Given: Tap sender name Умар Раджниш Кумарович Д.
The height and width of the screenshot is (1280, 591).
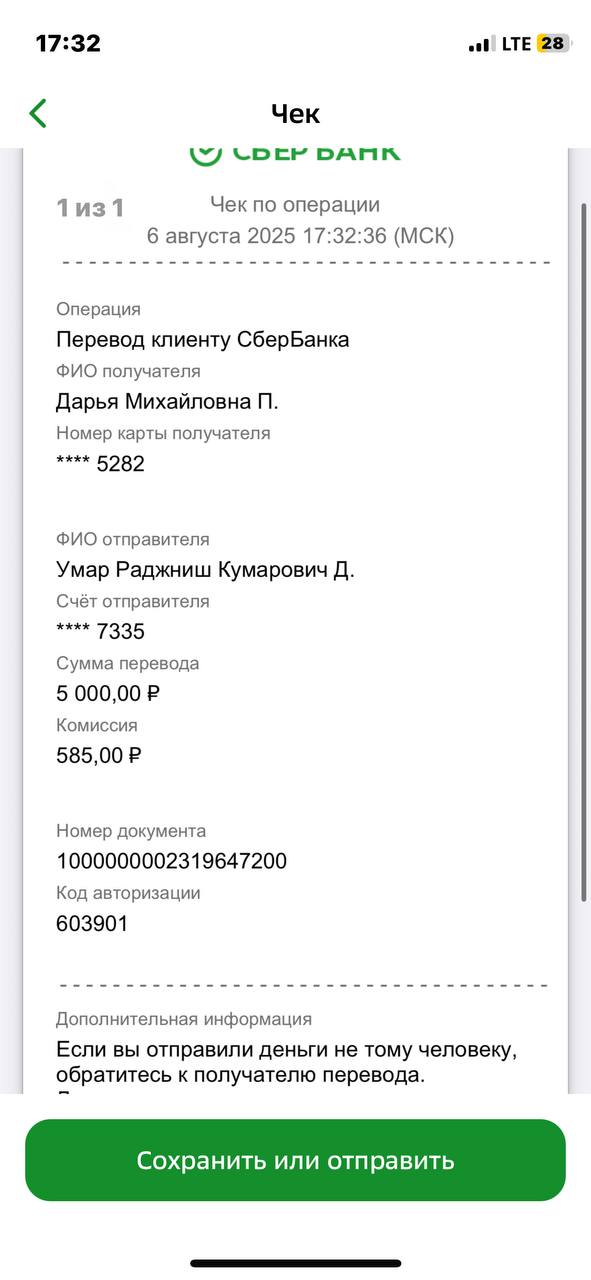Looking at the screenshot, I should click(x=205, y=570).
